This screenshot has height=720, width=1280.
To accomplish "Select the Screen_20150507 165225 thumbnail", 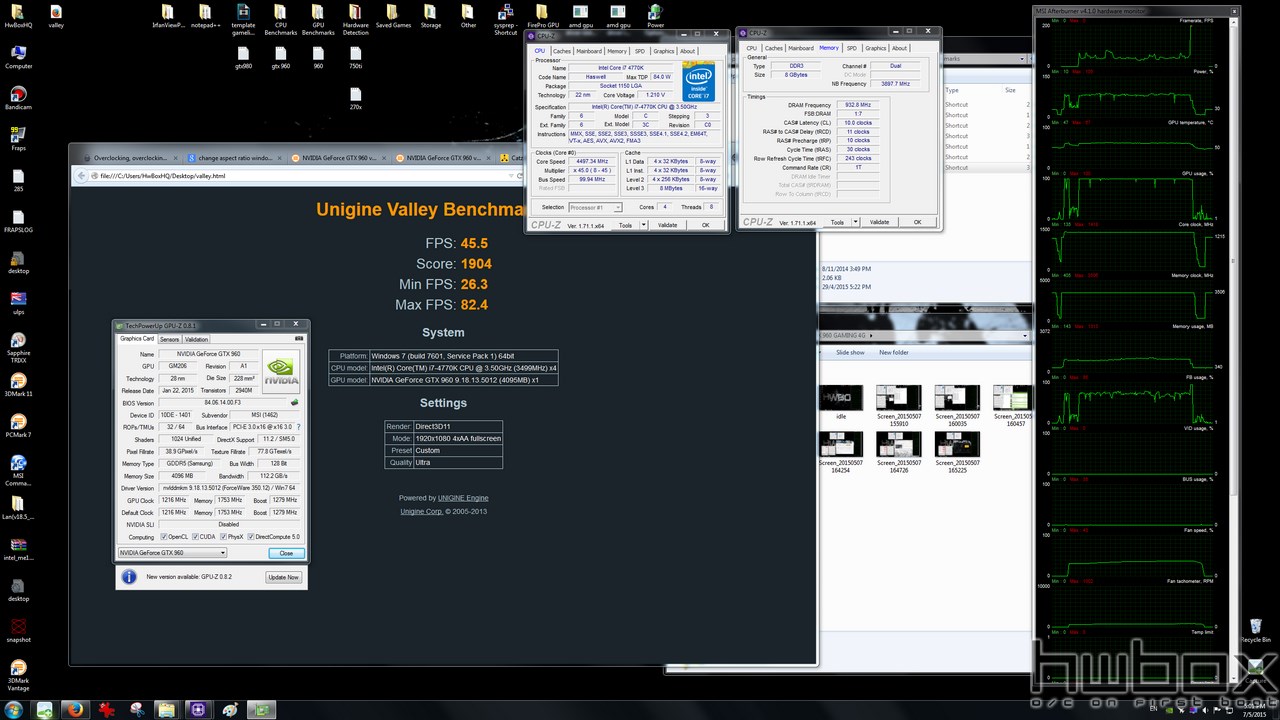I will tap(957, 450).
